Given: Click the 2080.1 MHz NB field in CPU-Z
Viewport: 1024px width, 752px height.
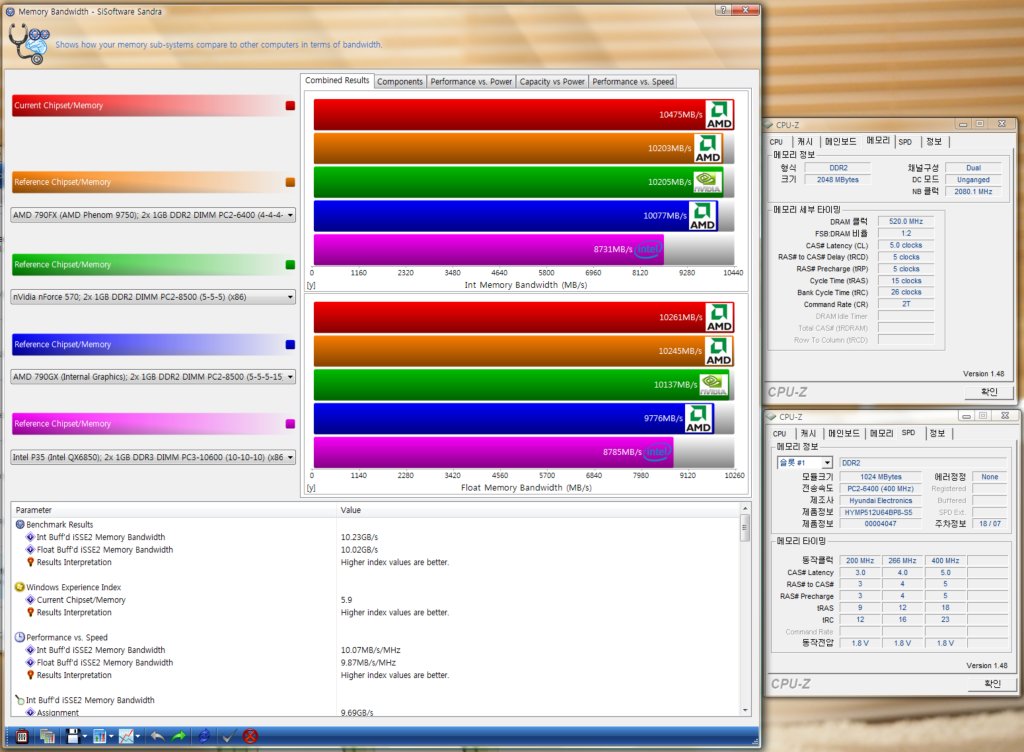Looking at the screenshot, I should tap(973, 191).
